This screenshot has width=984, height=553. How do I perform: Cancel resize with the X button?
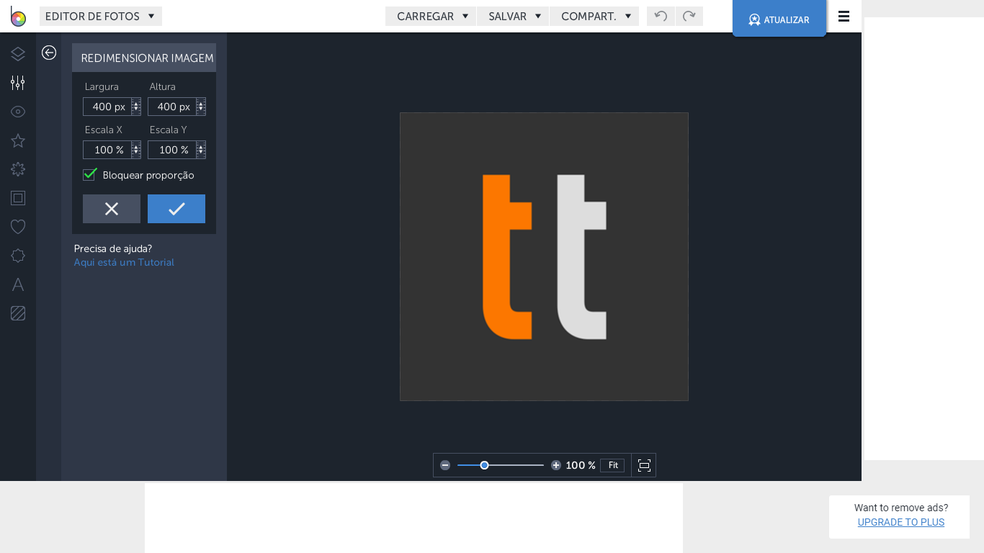click(x=112, y=208)
